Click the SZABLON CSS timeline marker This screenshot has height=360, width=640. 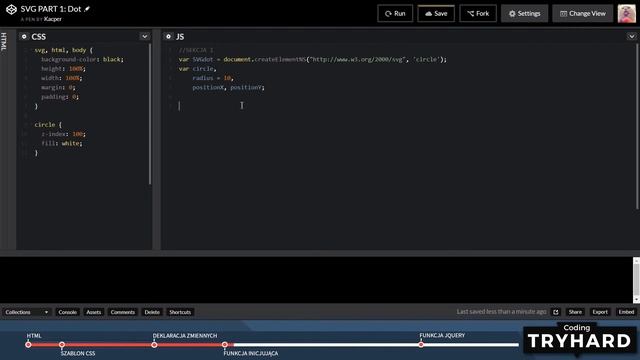pyautogui.click(x=62, y=344)
